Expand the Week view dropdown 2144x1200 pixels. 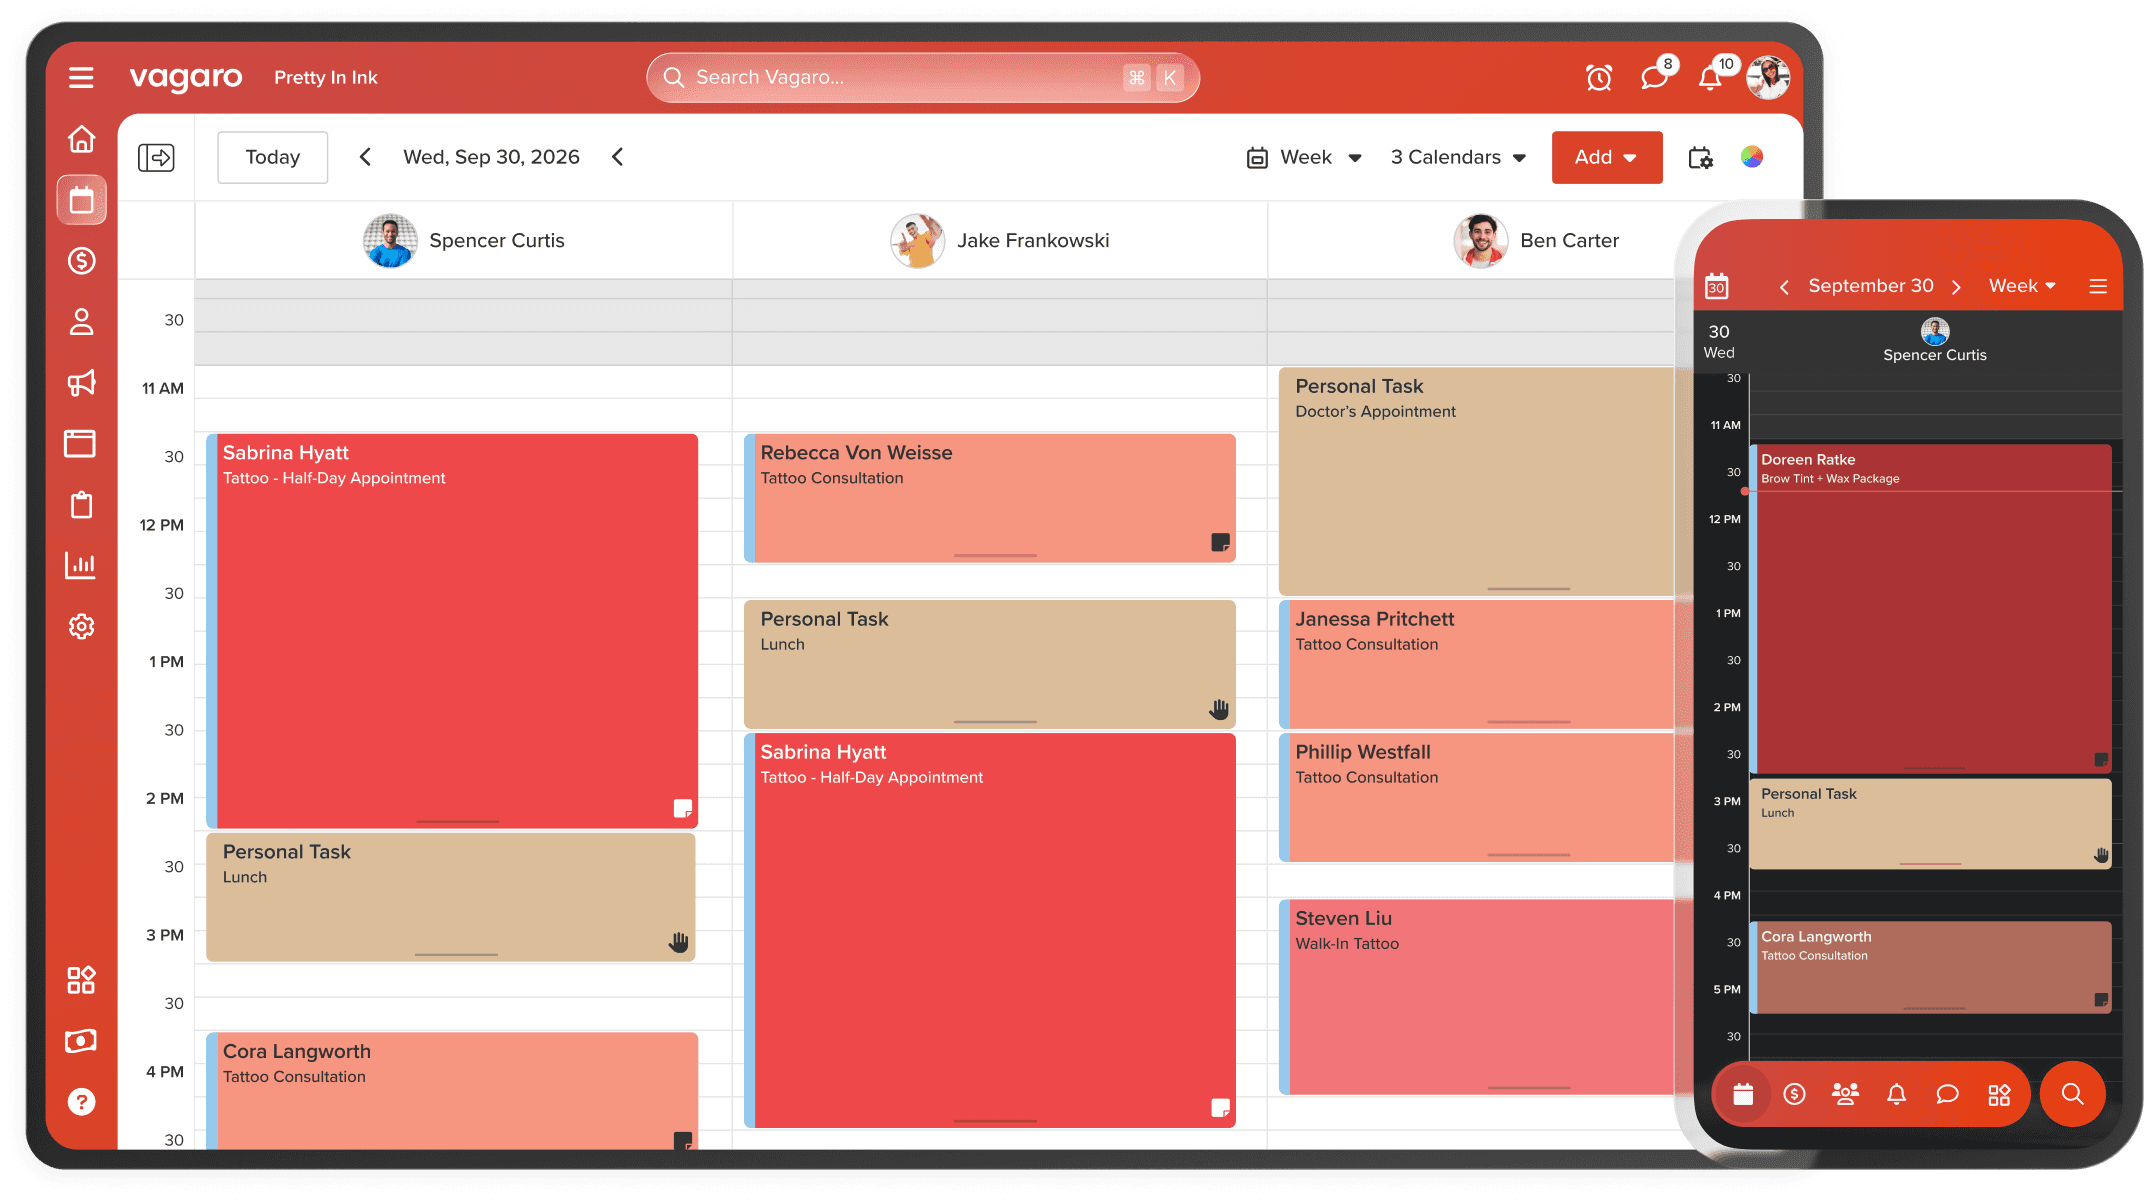(x=1304, y=158)
